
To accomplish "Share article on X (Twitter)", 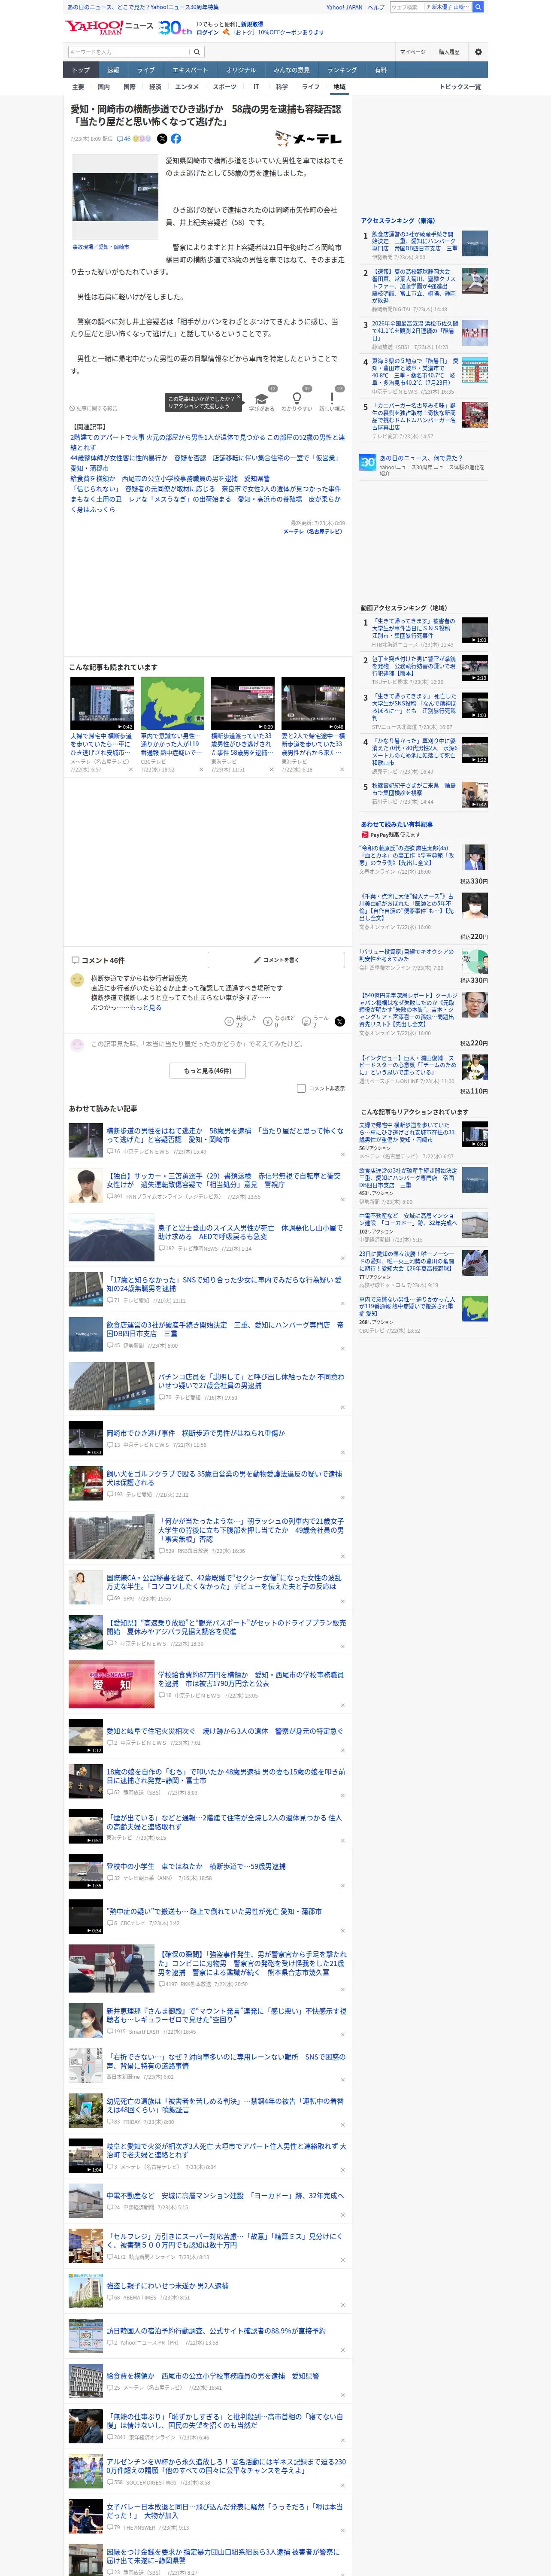I will tap(162, 139).
